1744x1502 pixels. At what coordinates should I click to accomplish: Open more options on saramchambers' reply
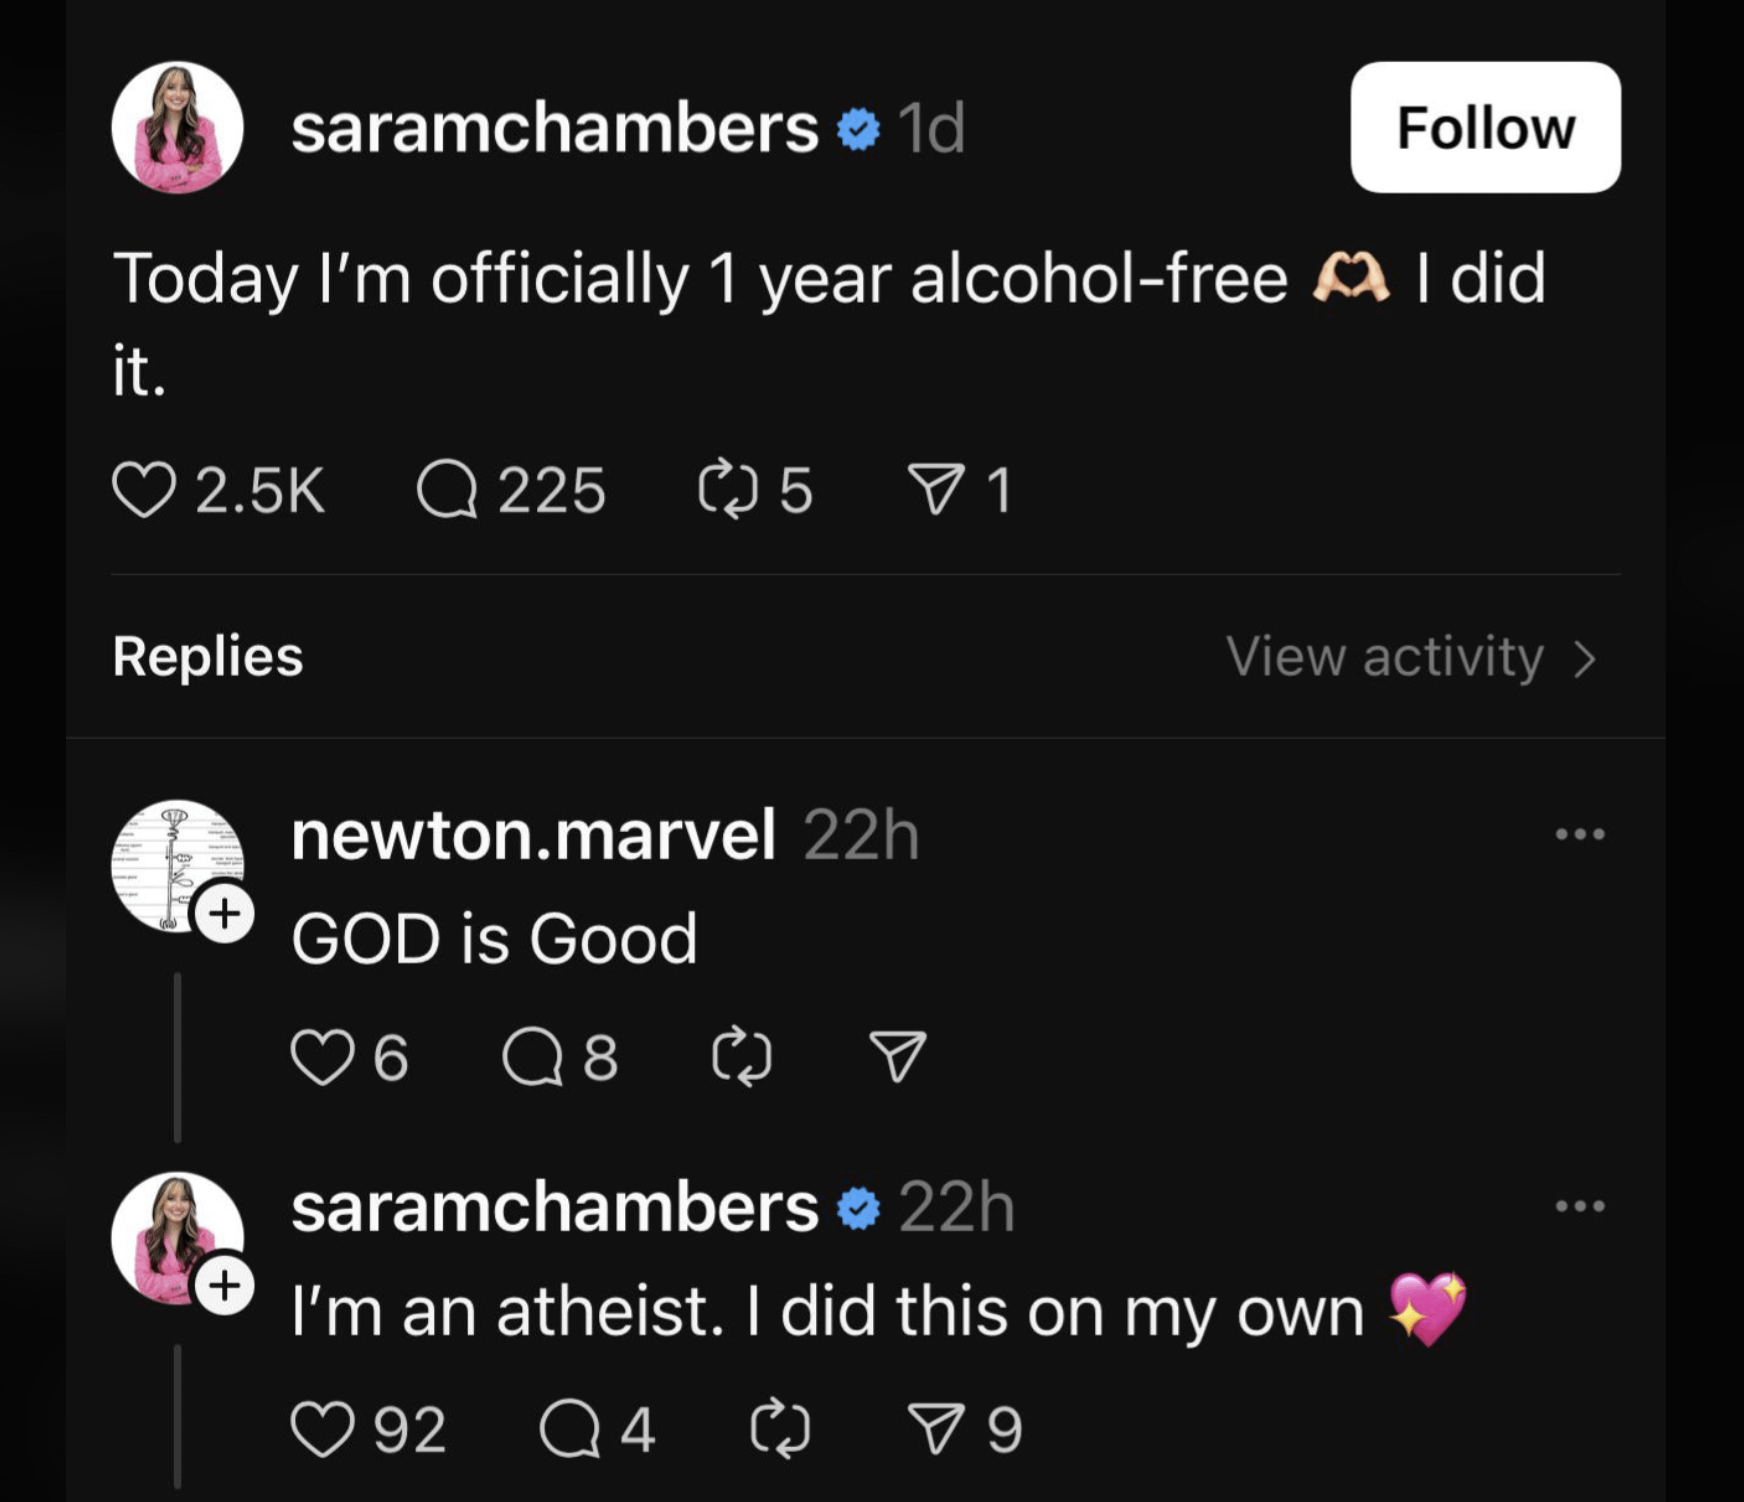click(1580, 1206)
